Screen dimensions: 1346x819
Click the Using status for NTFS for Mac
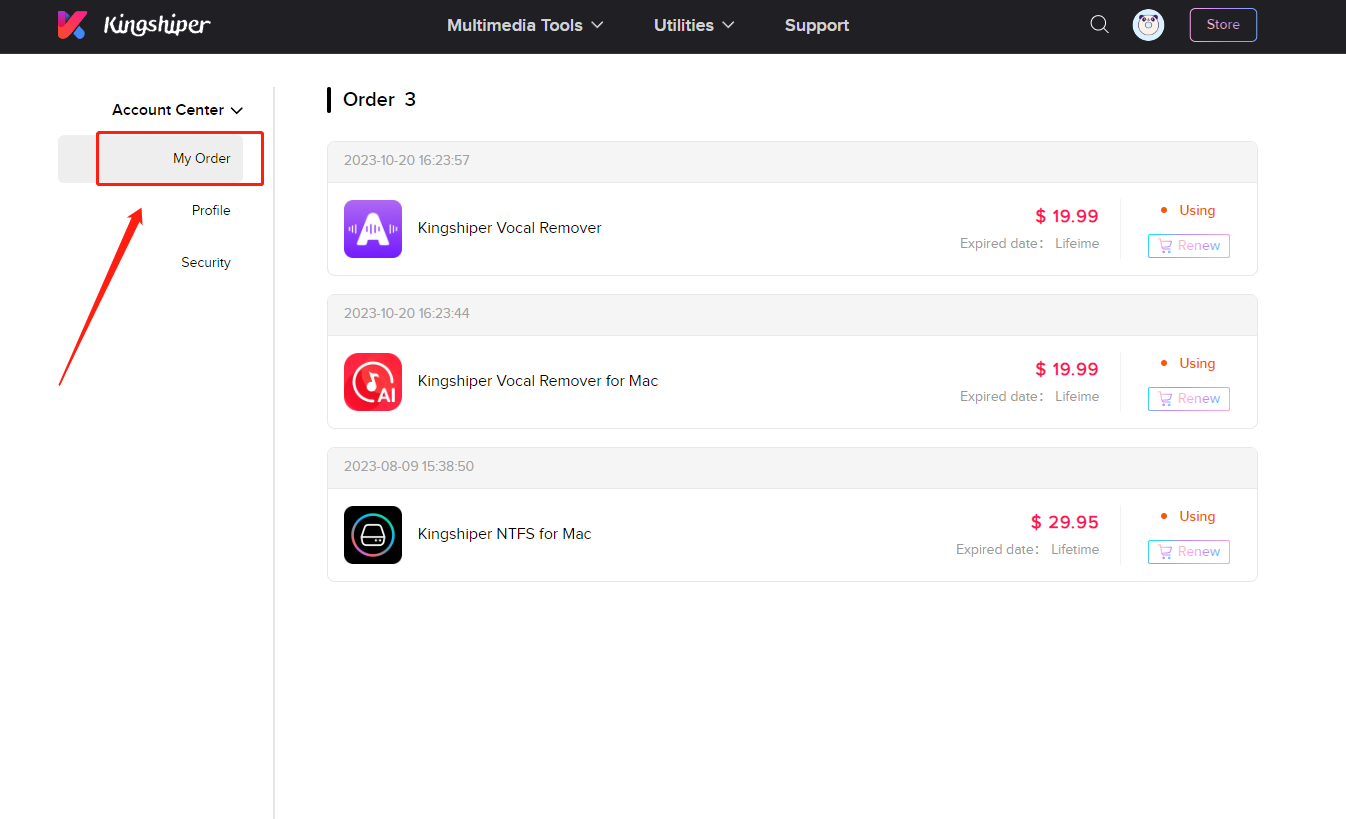[1188, 516]
